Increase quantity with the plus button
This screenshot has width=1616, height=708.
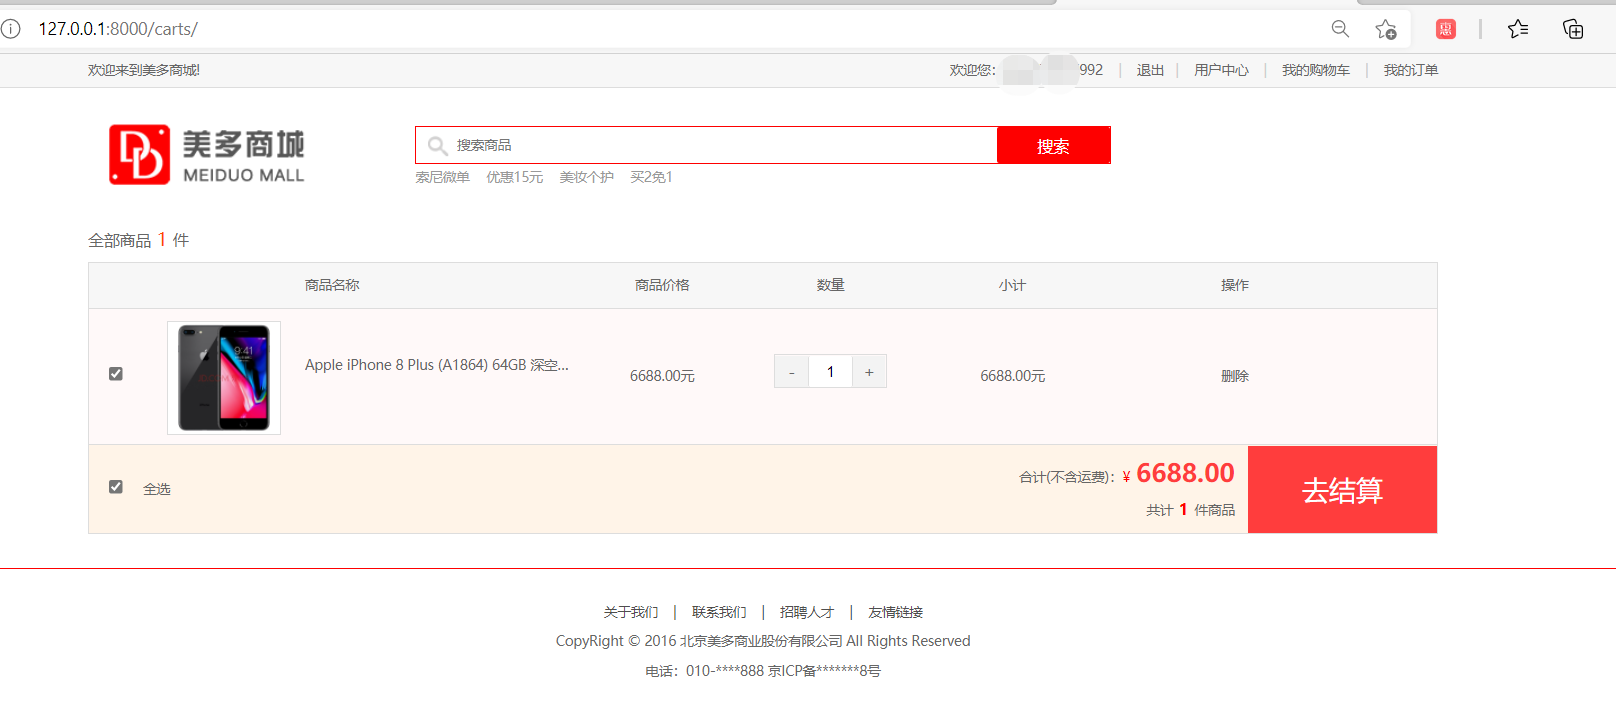tap(869, 372)
